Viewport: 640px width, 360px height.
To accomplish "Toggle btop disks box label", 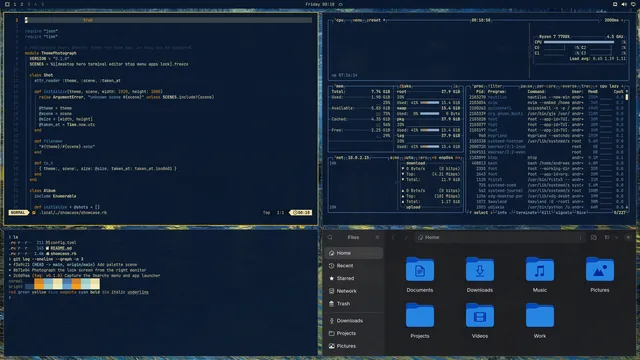I will 406,86.
